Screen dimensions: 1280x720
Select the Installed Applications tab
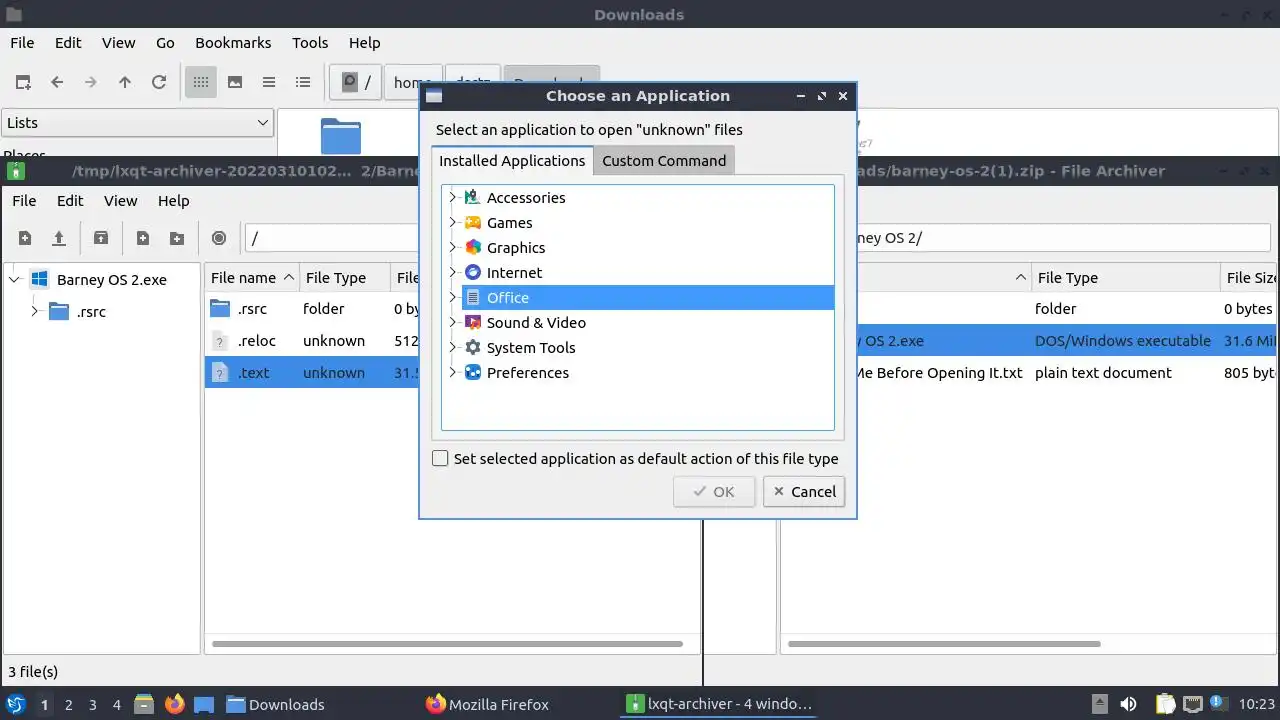(512, 160)
